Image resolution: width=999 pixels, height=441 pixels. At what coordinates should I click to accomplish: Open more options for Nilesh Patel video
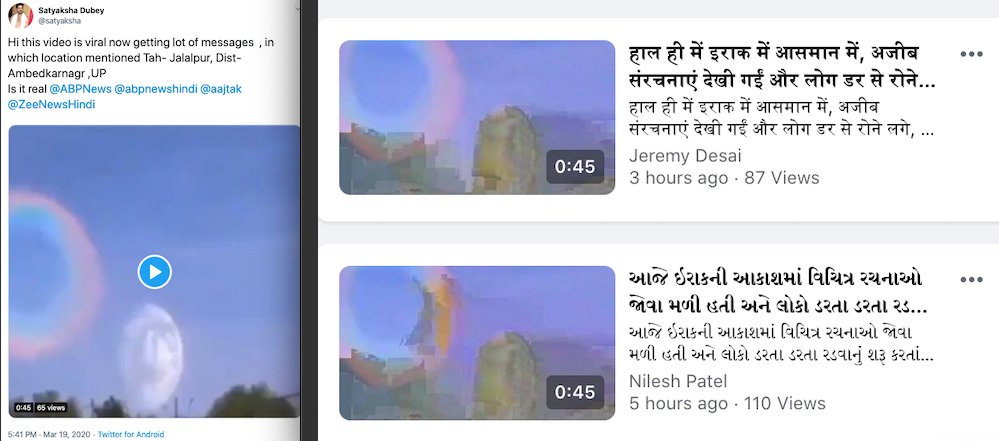[x=971, y=280]
